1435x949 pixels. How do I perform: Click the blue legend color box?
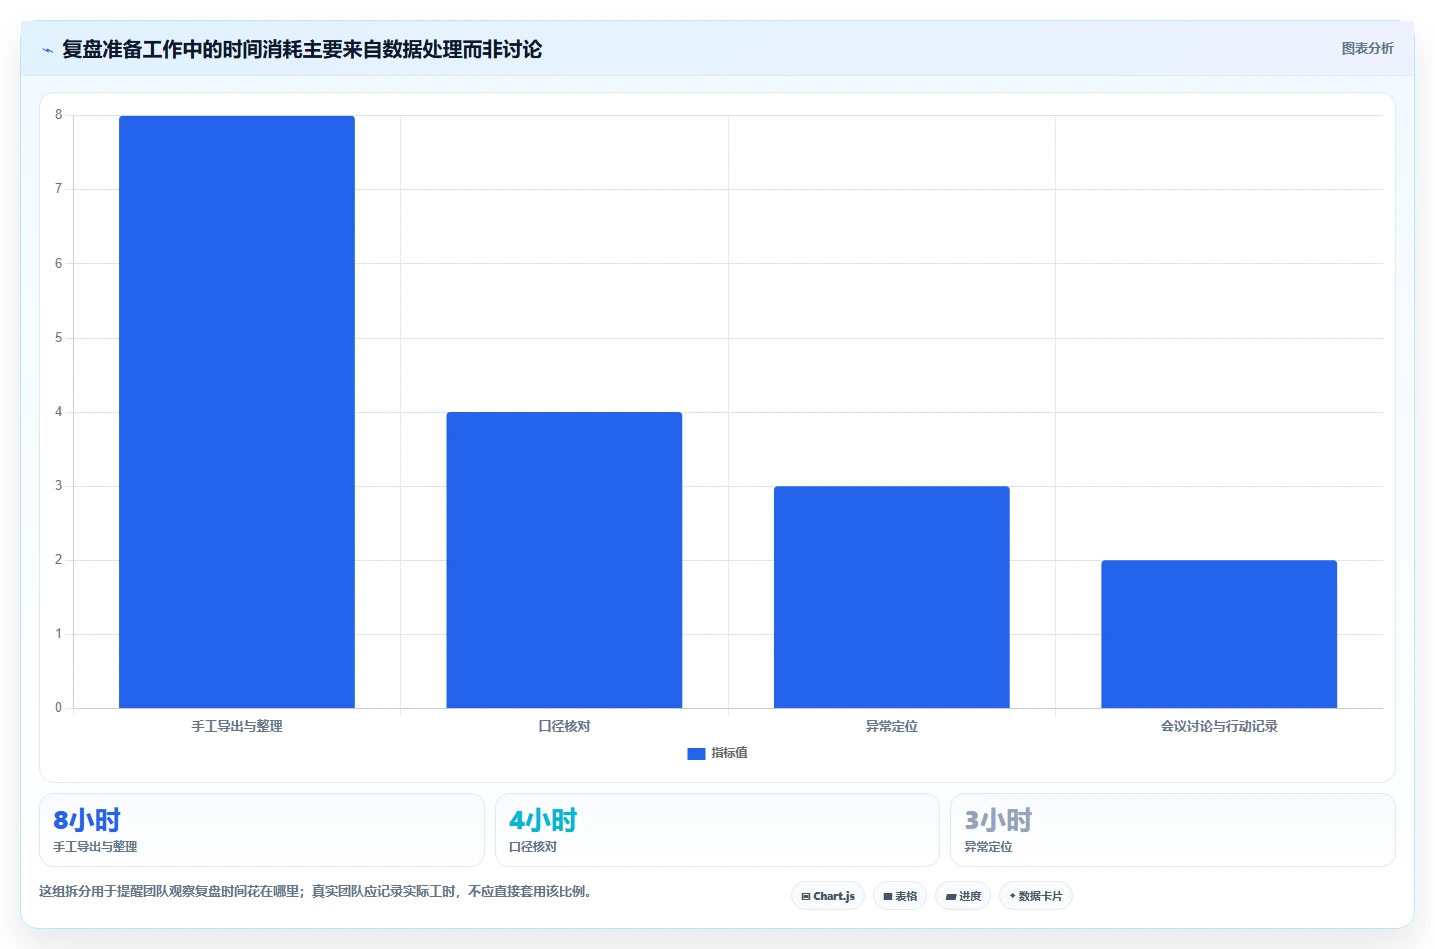coord(696,754)
